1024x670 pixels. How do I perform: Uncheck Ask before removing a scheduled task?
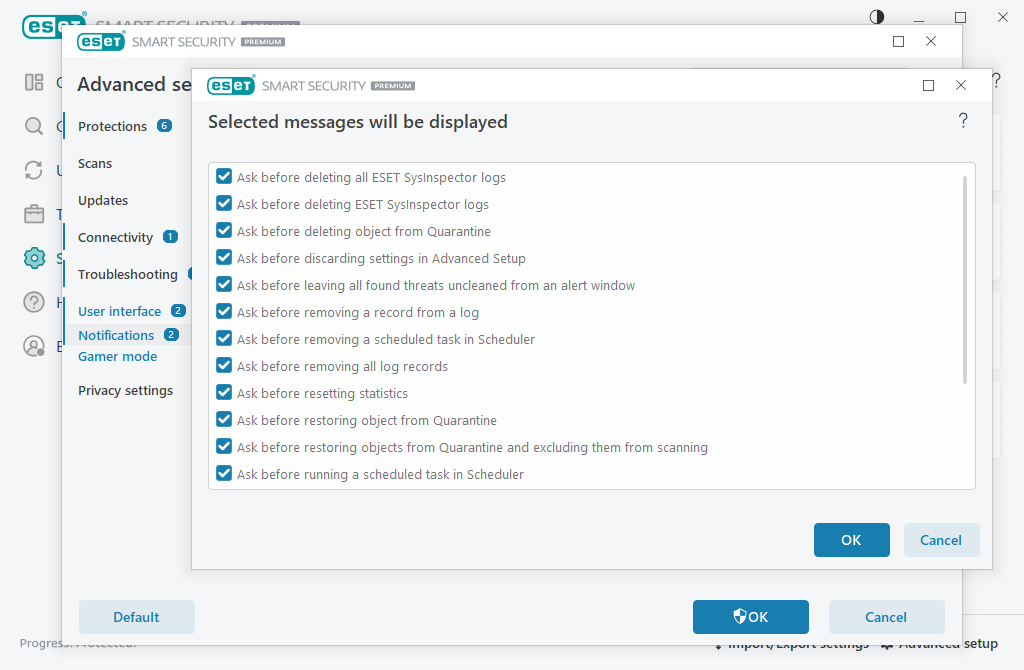tap(224, 338)
